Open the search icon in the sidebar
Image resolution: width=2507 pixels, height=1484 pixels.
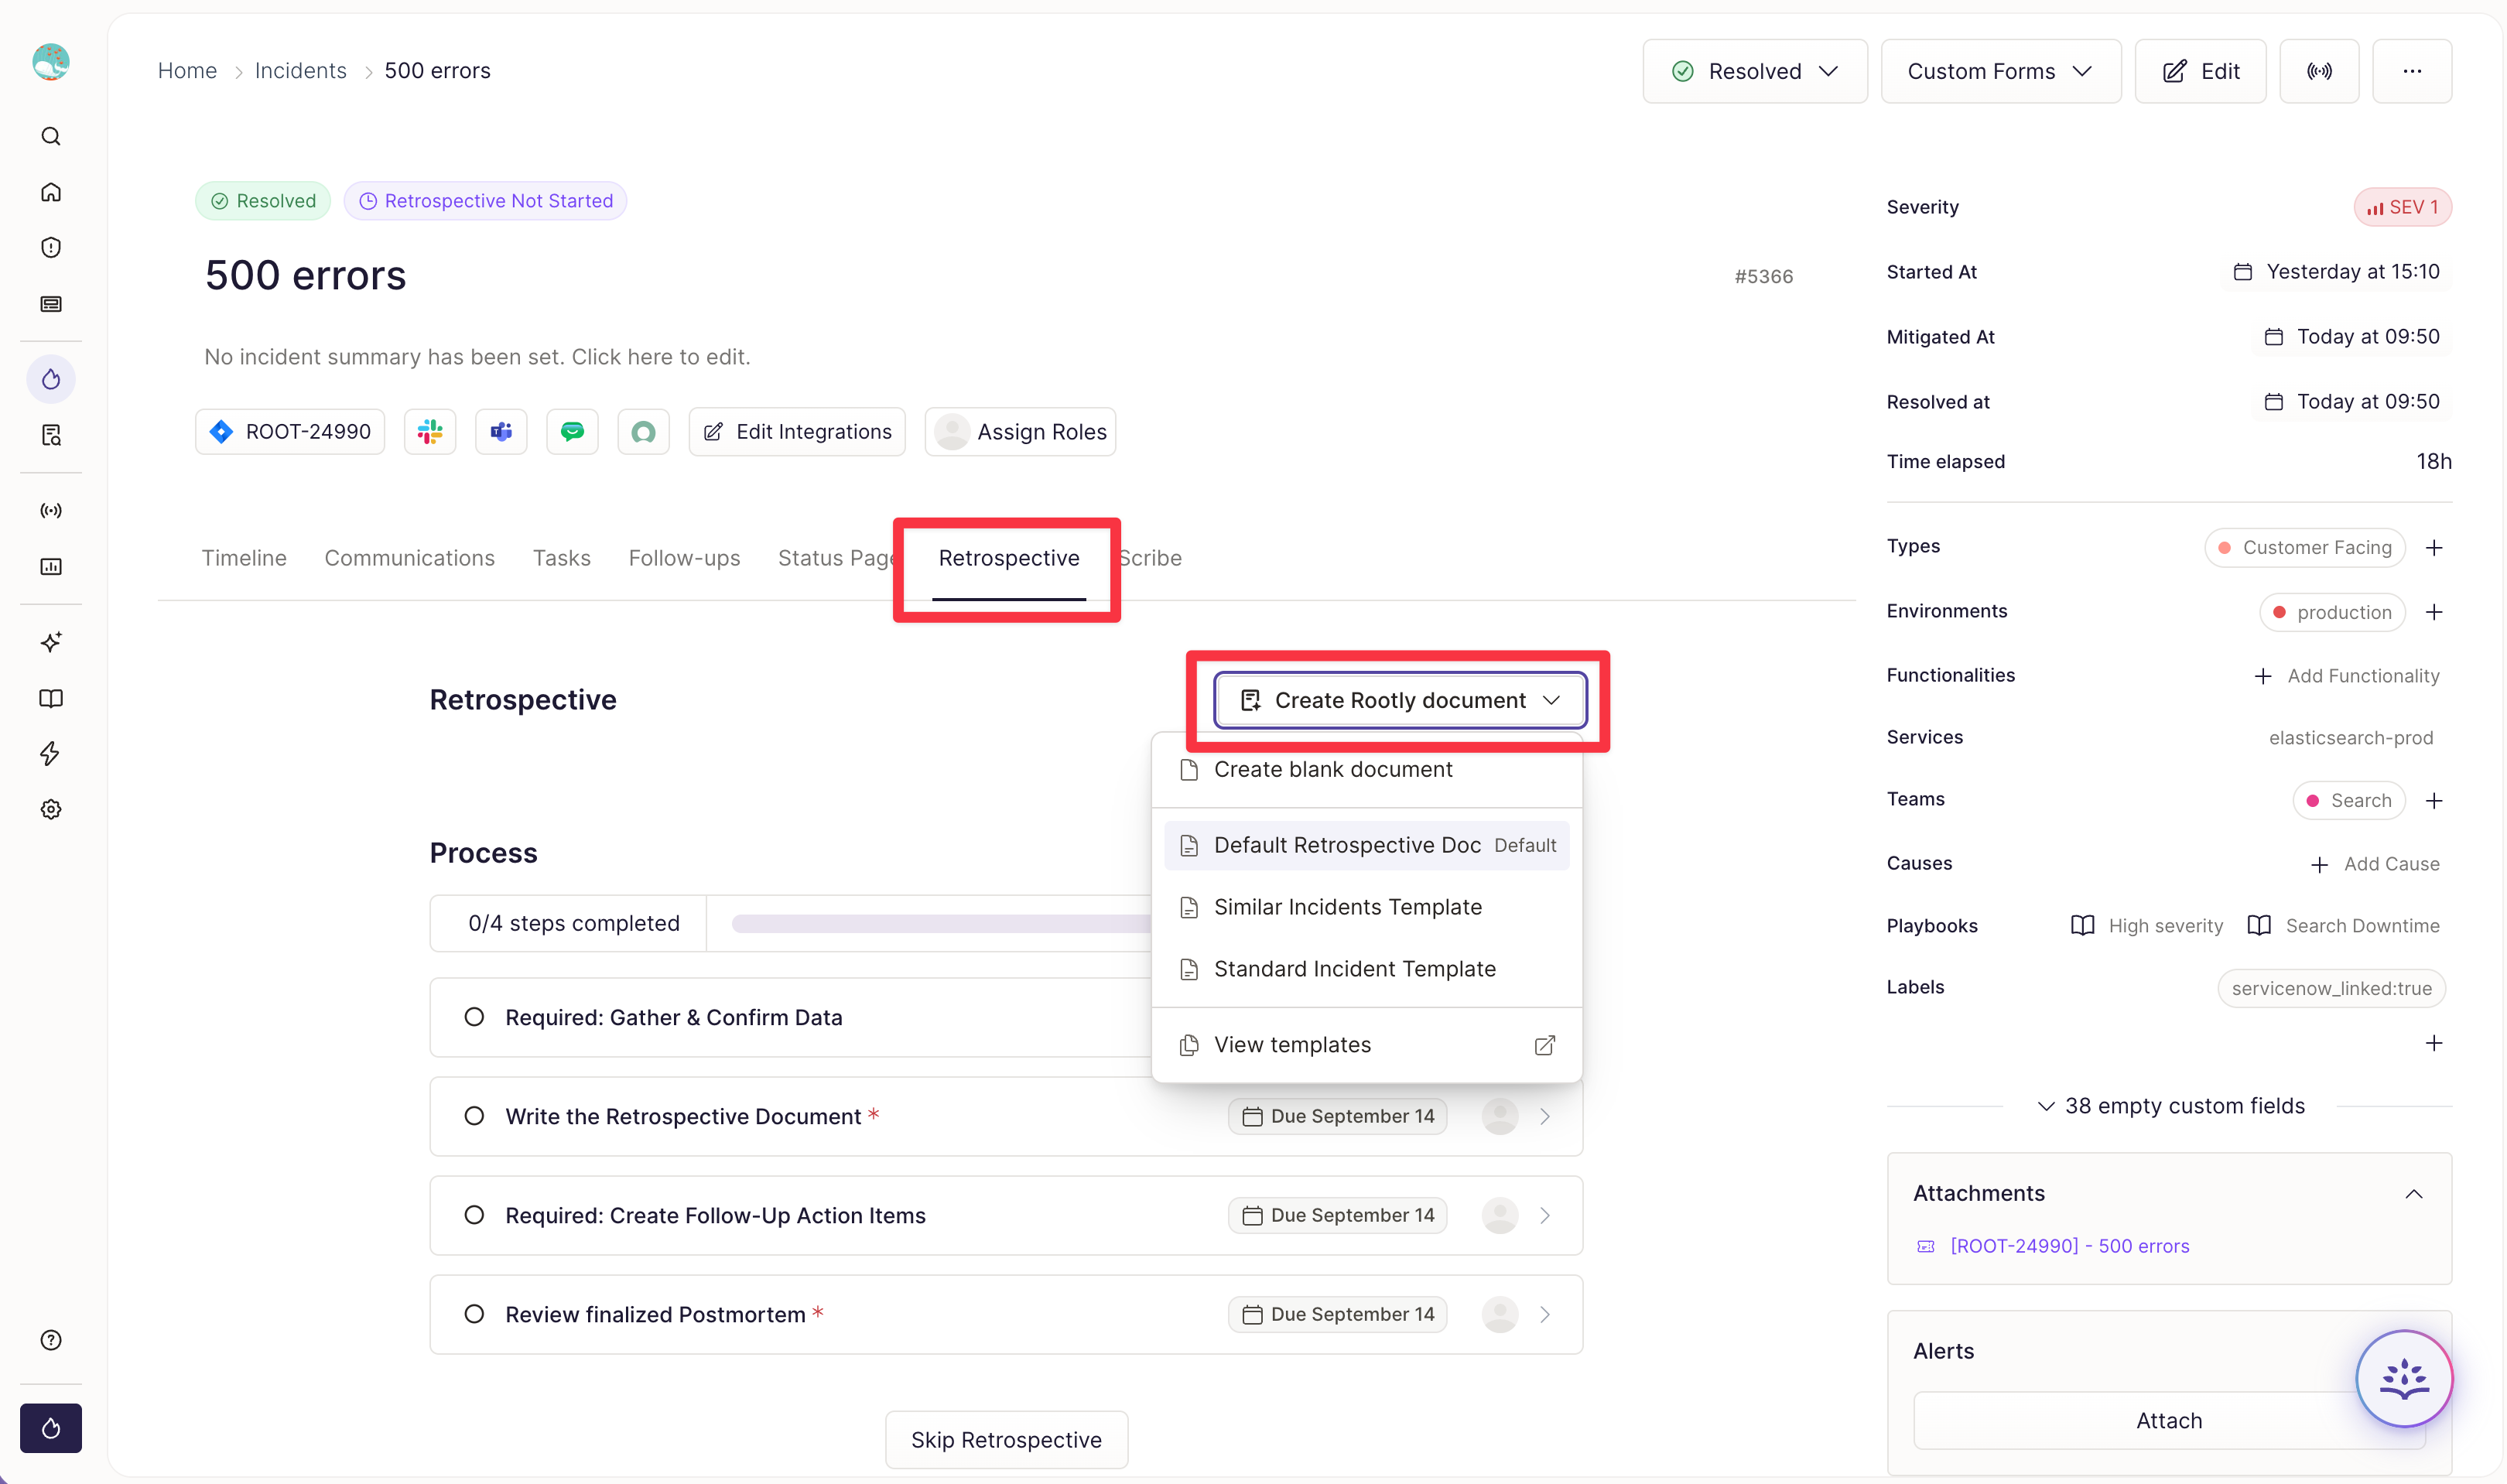51,136
